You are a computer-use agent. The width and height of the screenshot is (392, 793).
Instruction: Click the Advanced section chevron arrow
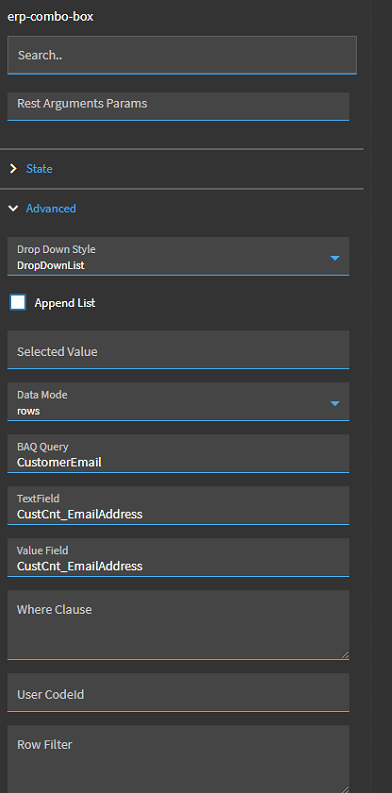click(14, 208)
